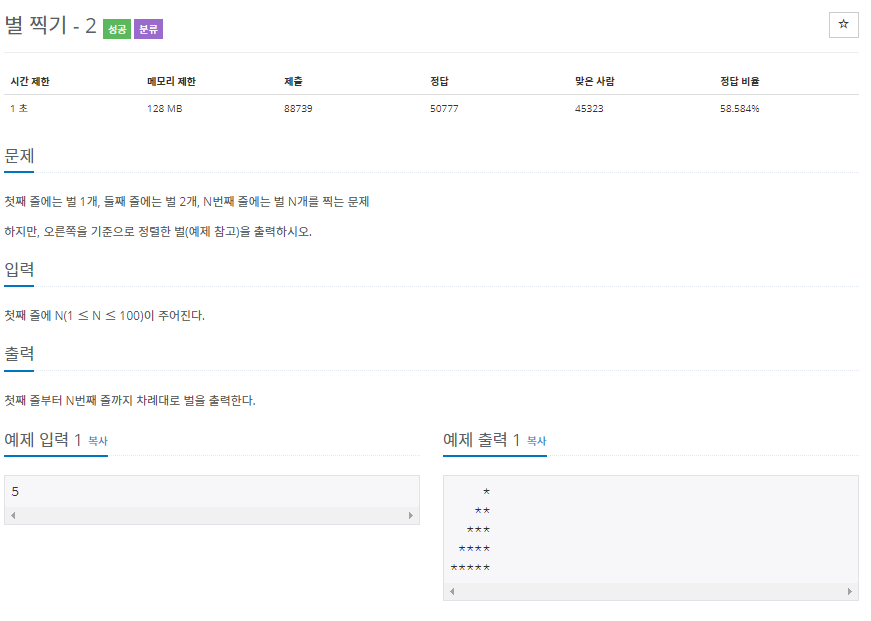Image resolution: width=871 pixels, height=621 pixels.
Task: Click the 맞은 사람 column header
Action: [594, 82]
